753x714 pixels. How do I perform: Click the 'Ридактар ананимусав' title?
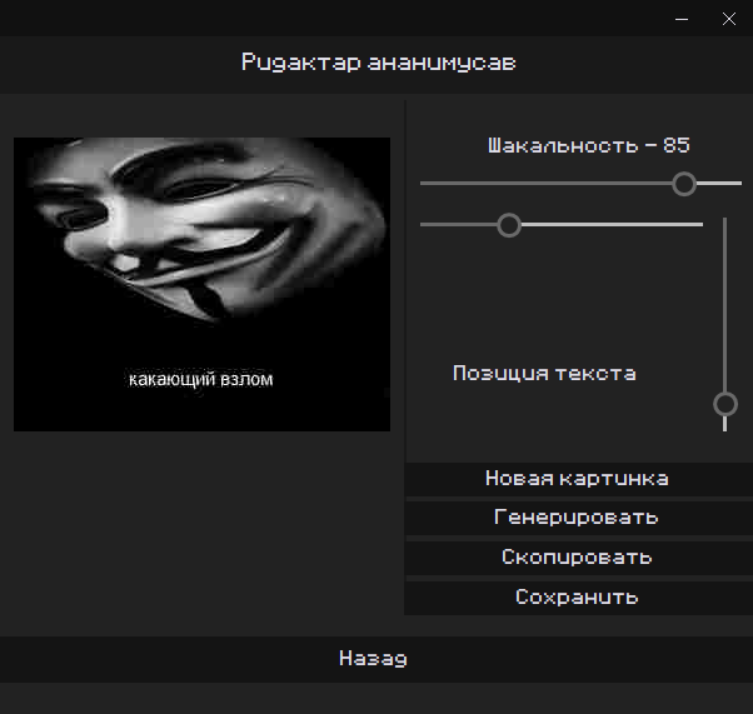(378, 63)
